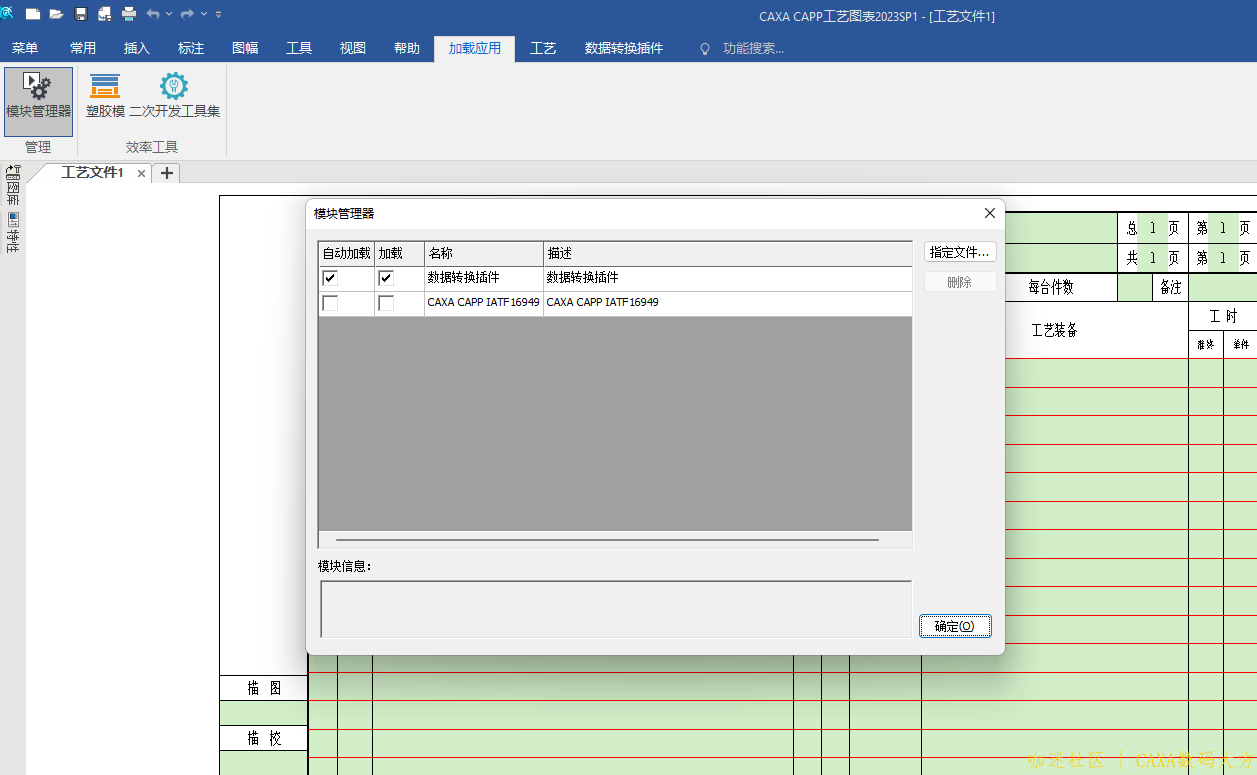Confirm the dialog with 确定(O)
Viewport: 1257px width, 775px height.
954,626
